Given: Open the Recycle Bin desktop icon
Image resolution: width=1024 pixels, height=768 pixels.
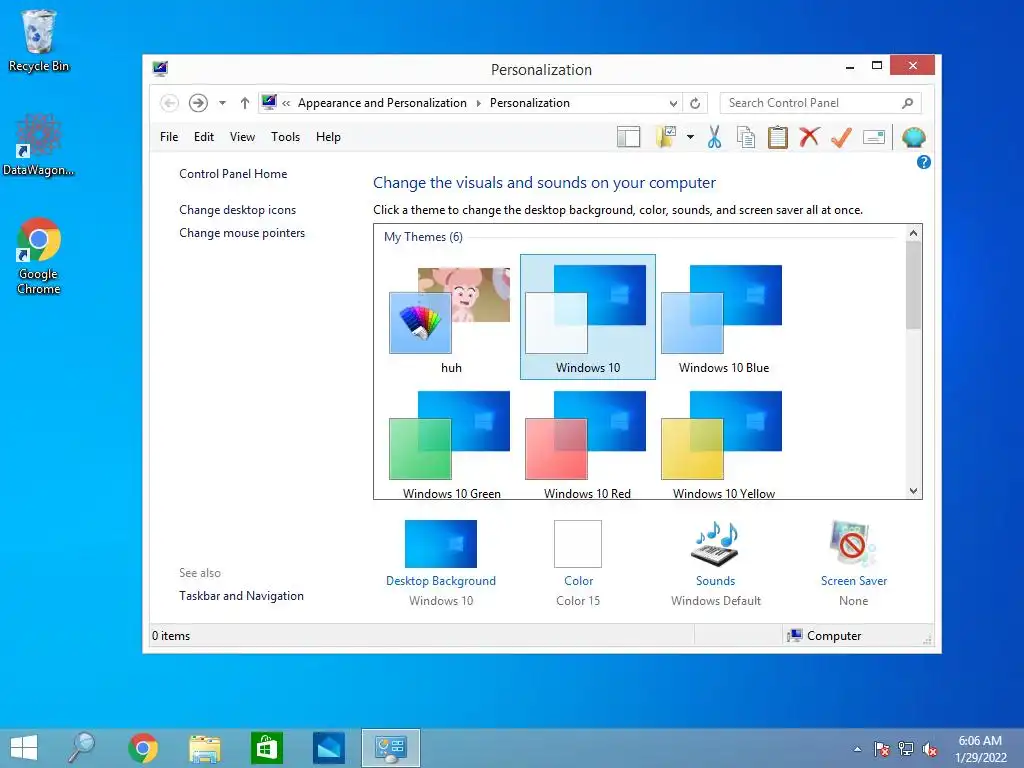Looking at the screenshot, I should pos(39,41).
